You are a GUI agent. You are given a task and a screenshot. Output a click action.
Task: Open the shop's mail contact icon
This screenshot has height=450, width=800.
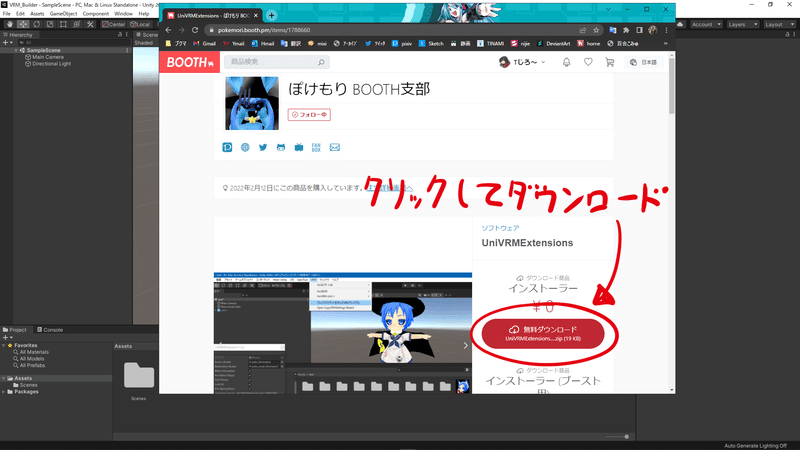pos(335,147)
